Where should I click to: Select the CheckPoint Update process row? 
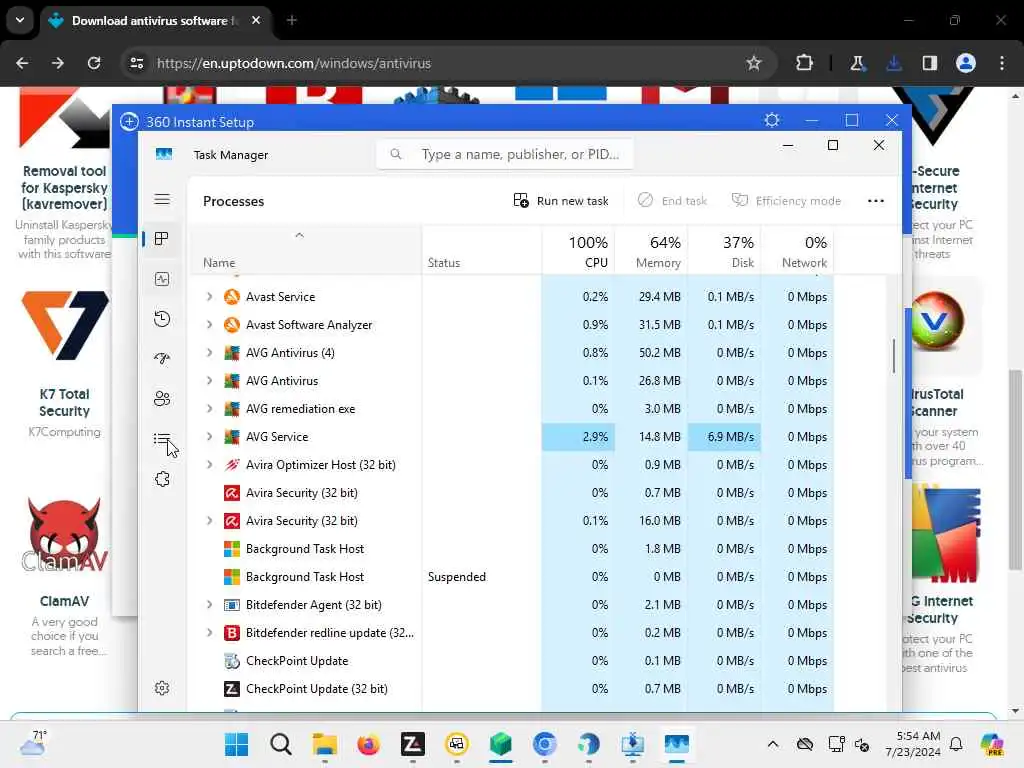(511, 661)
